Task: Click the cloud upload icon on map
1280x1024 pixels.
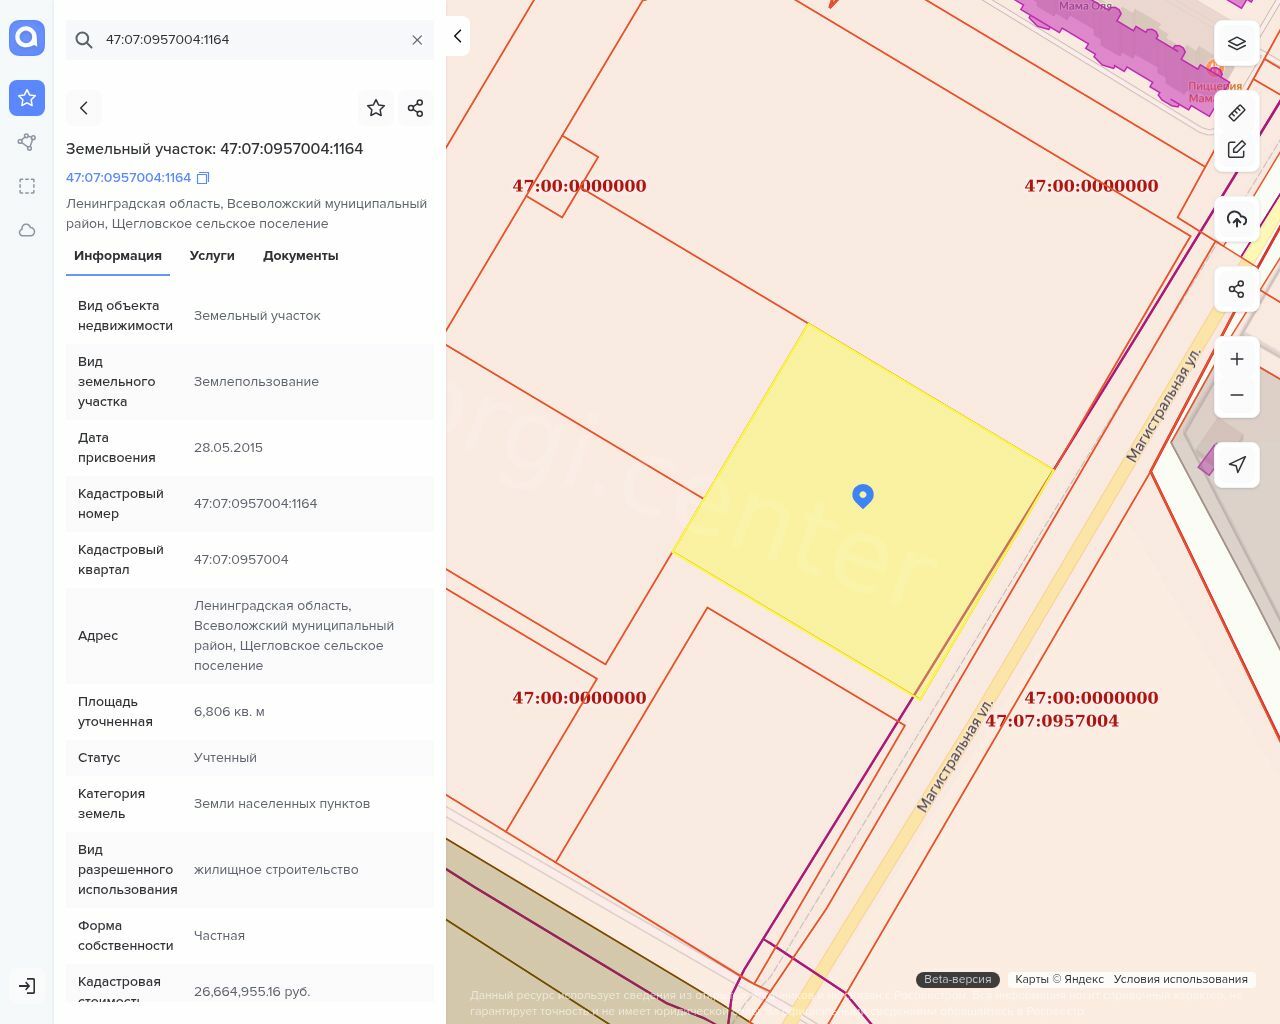Action: click(1237, 220)
